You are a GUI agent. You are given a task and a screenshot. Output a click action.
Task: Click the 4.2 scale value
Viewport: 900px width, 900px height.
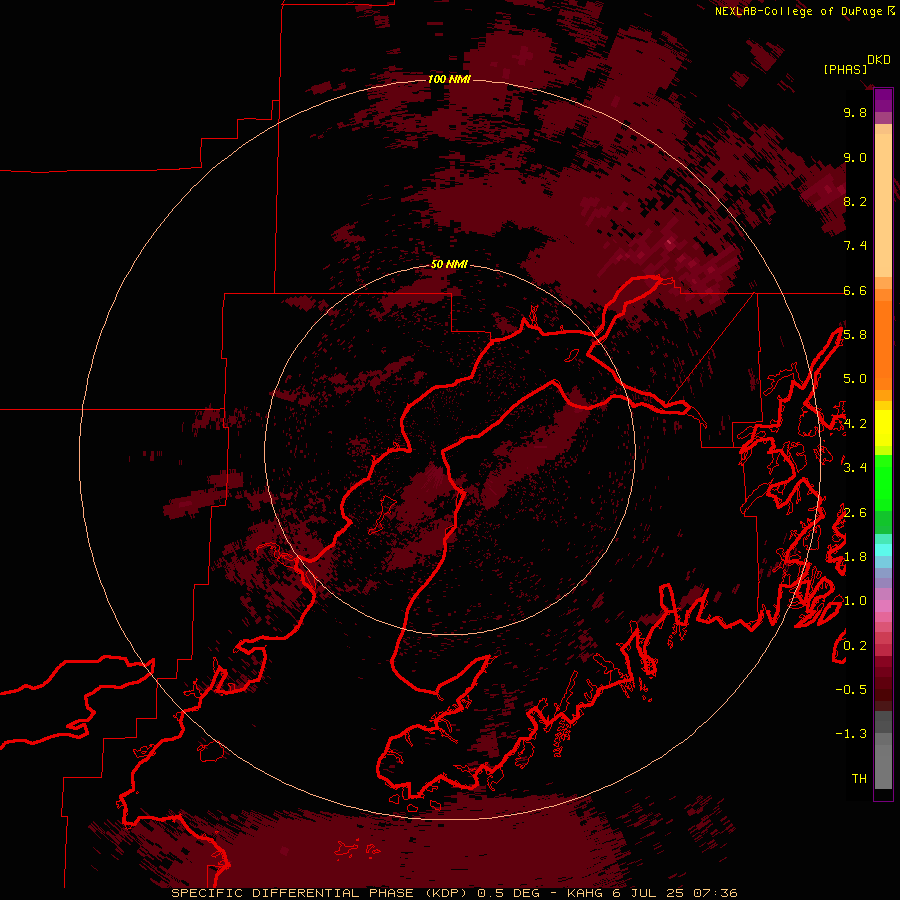pos(855,424)
